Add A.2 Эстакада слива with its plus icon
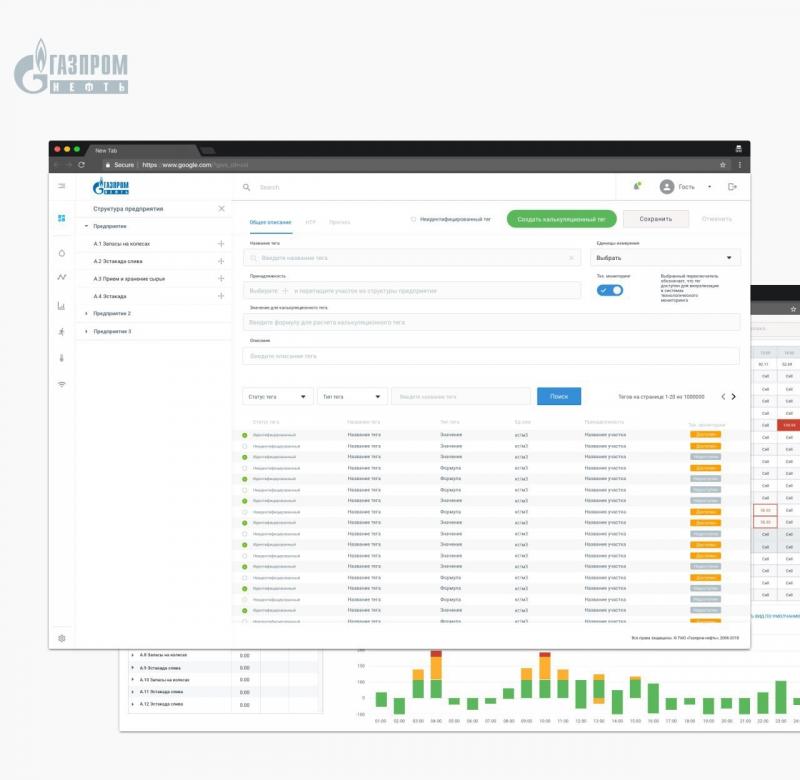This screenshot has height=780, width=800. 221,261
